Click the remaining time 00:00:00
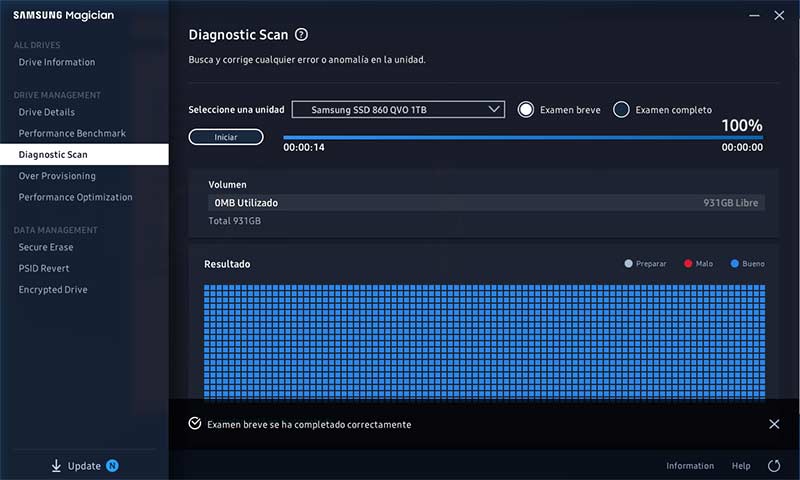 click(742, 147)
